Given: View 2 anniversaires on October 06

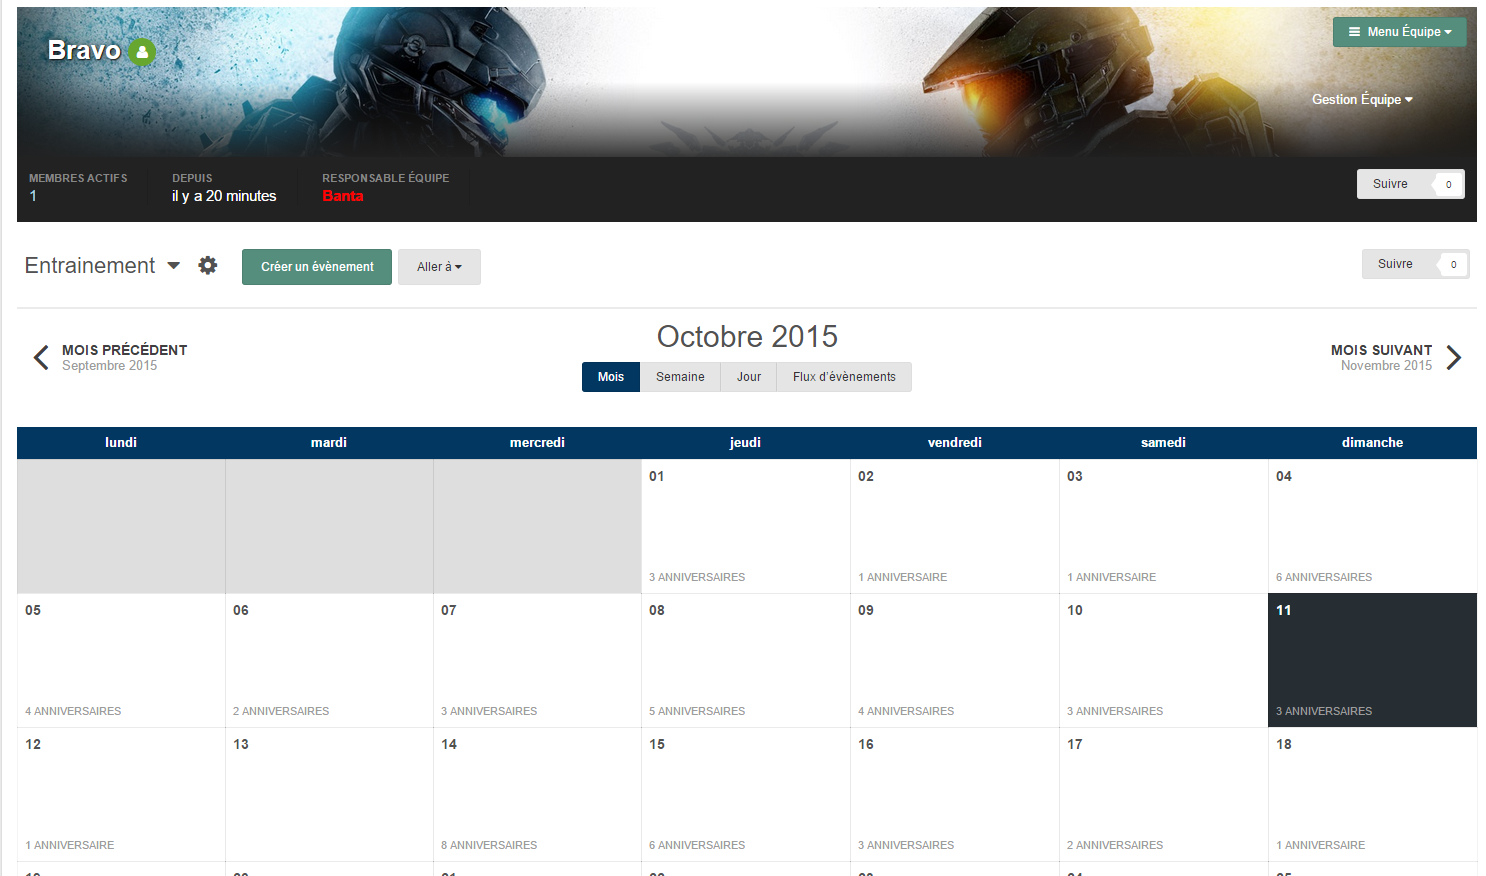Looking at the screenshot, I should click(x=281, y=711).
